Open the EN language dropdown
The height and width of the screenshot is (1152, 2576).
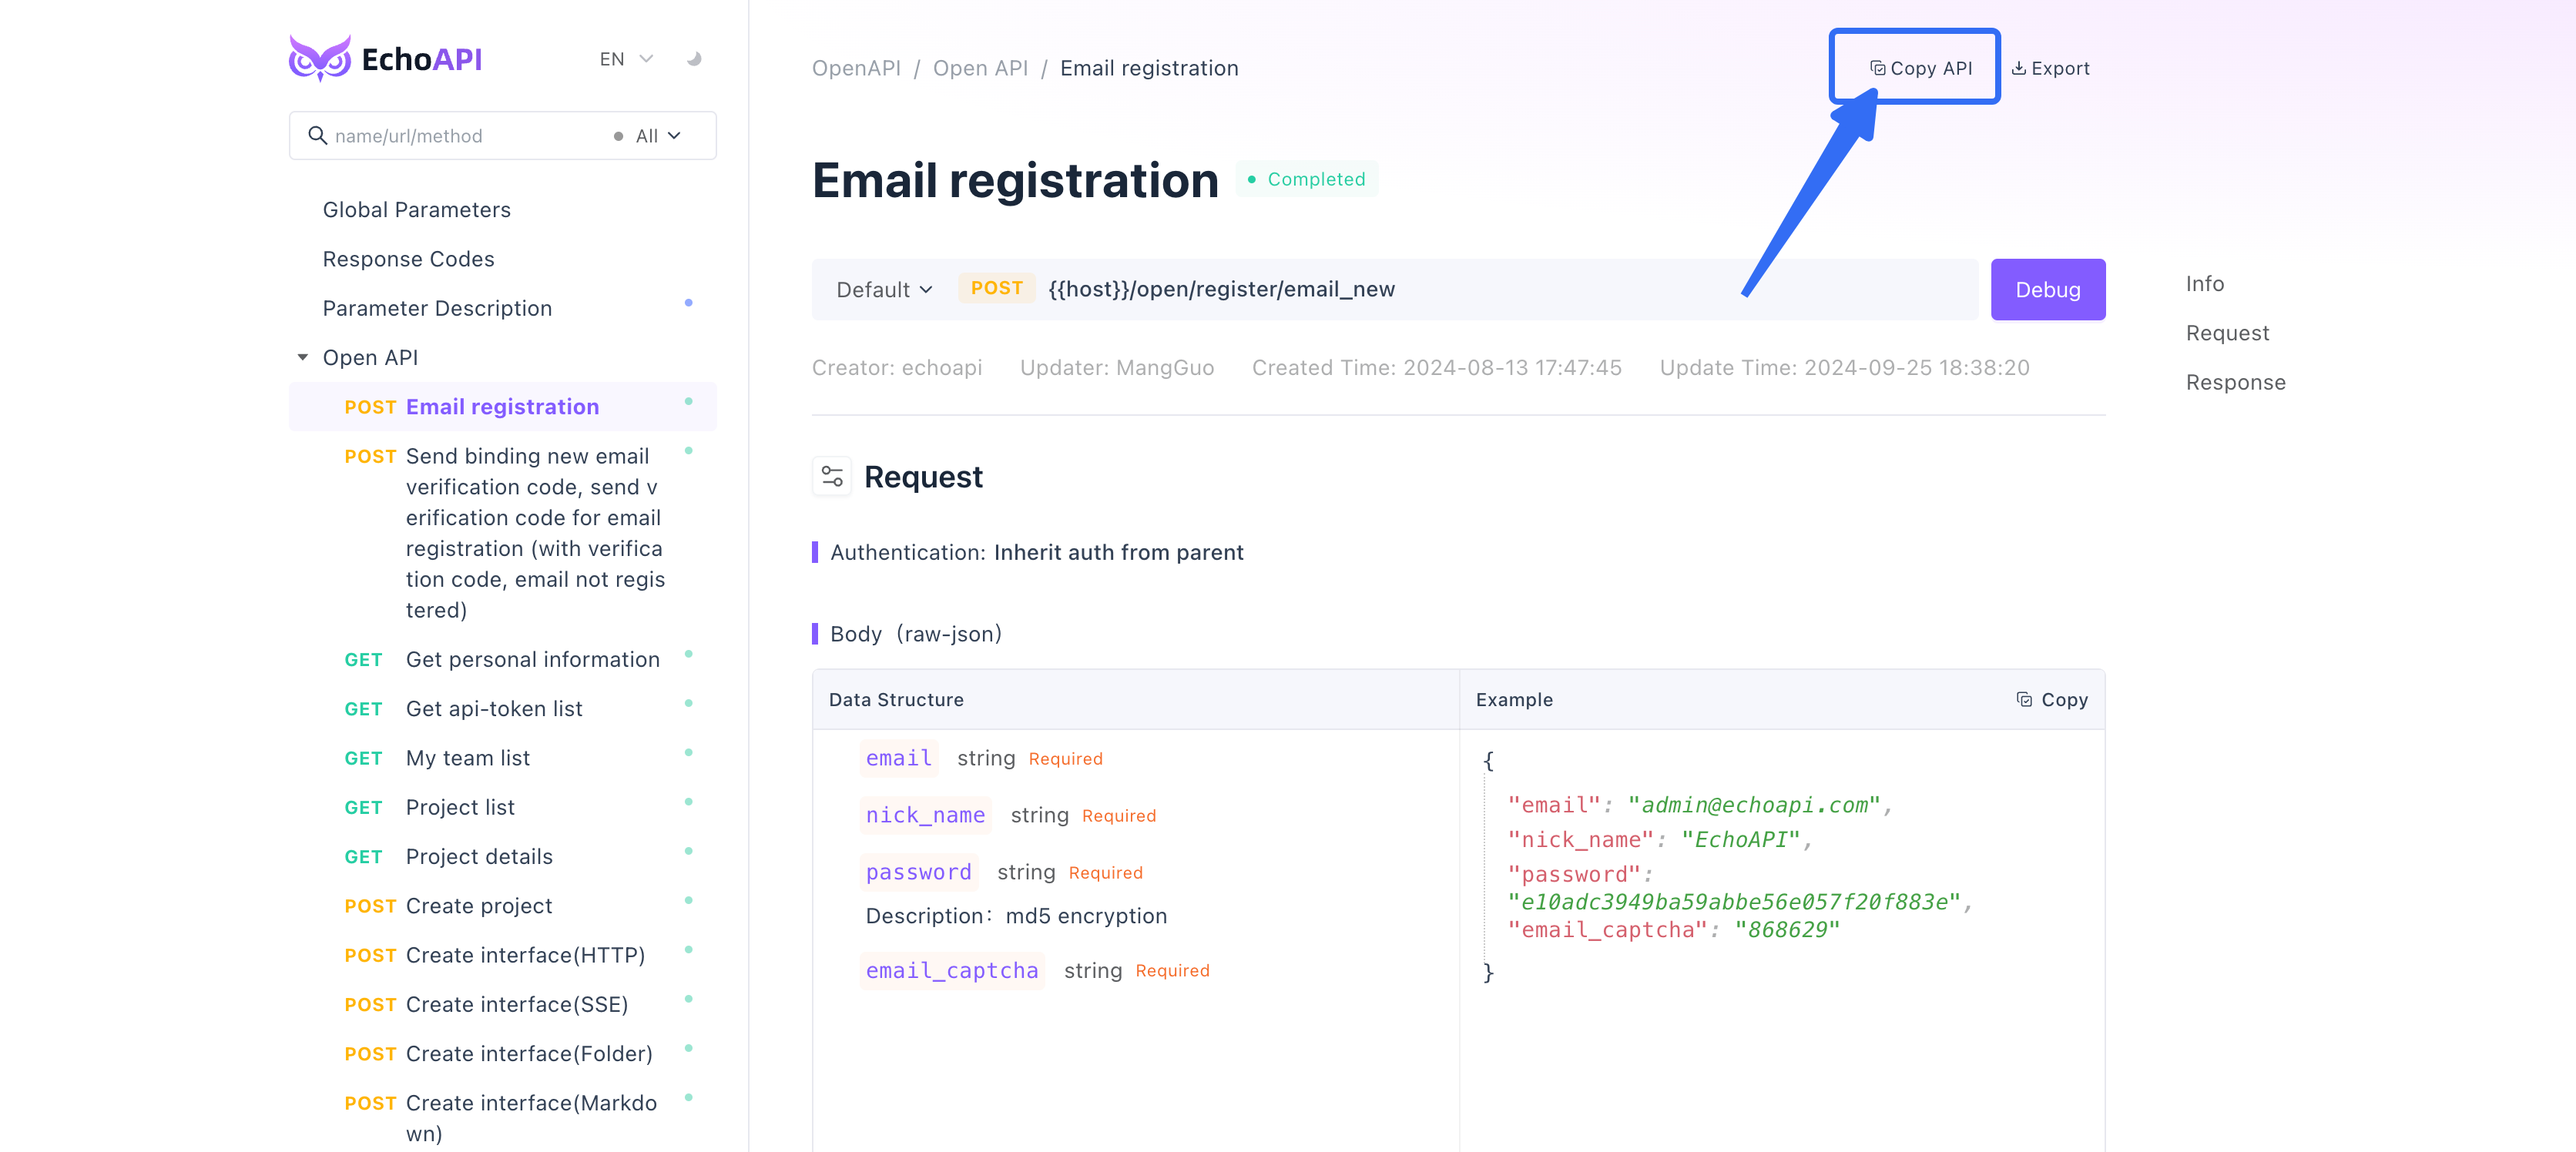626,59
